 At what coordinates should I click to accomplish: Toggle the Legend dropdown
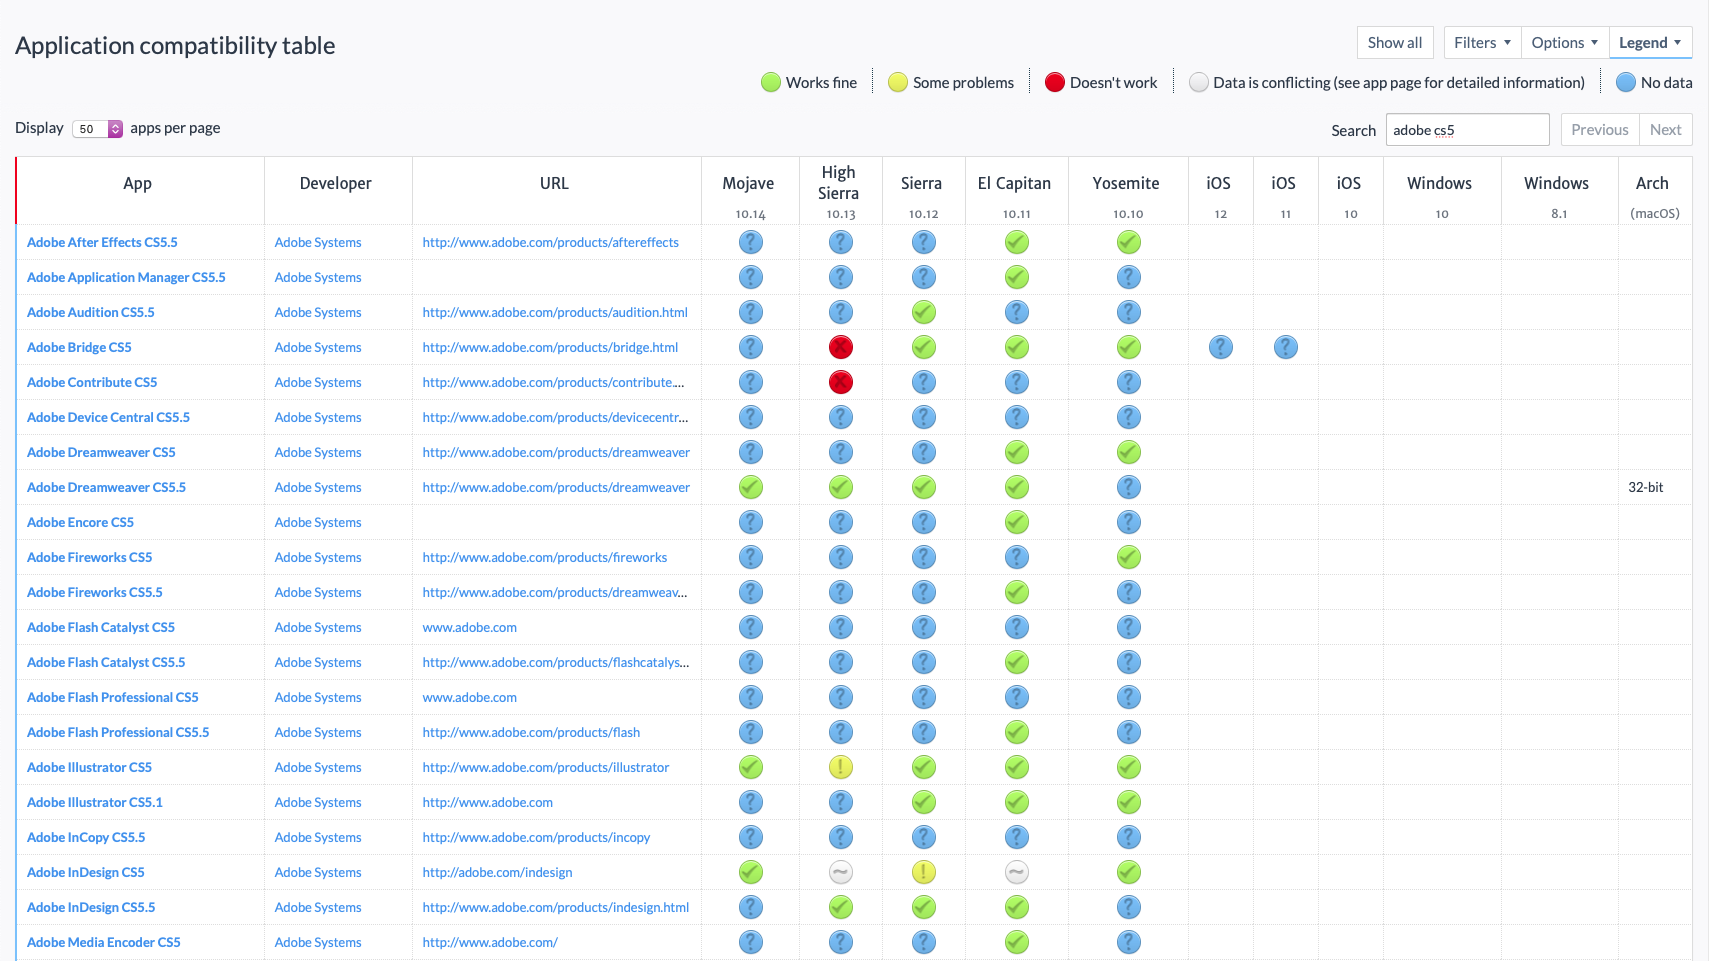(1650, 43)
